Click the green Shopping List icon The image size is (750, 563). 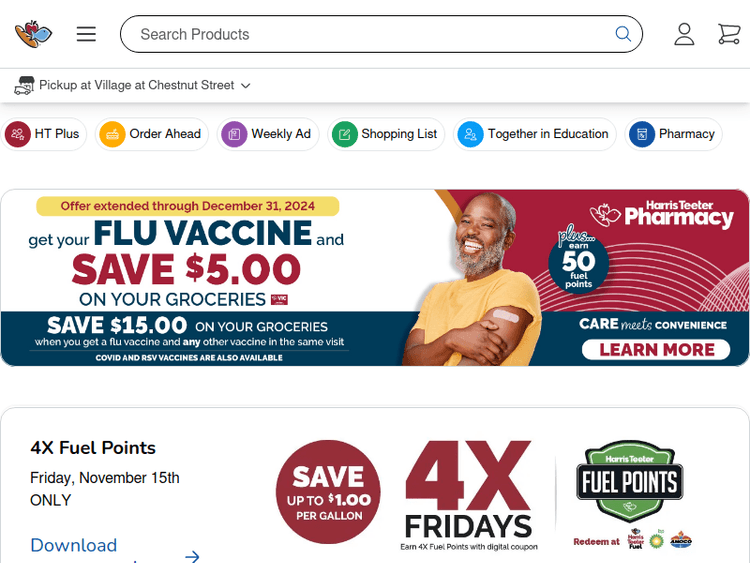point(345,134)
